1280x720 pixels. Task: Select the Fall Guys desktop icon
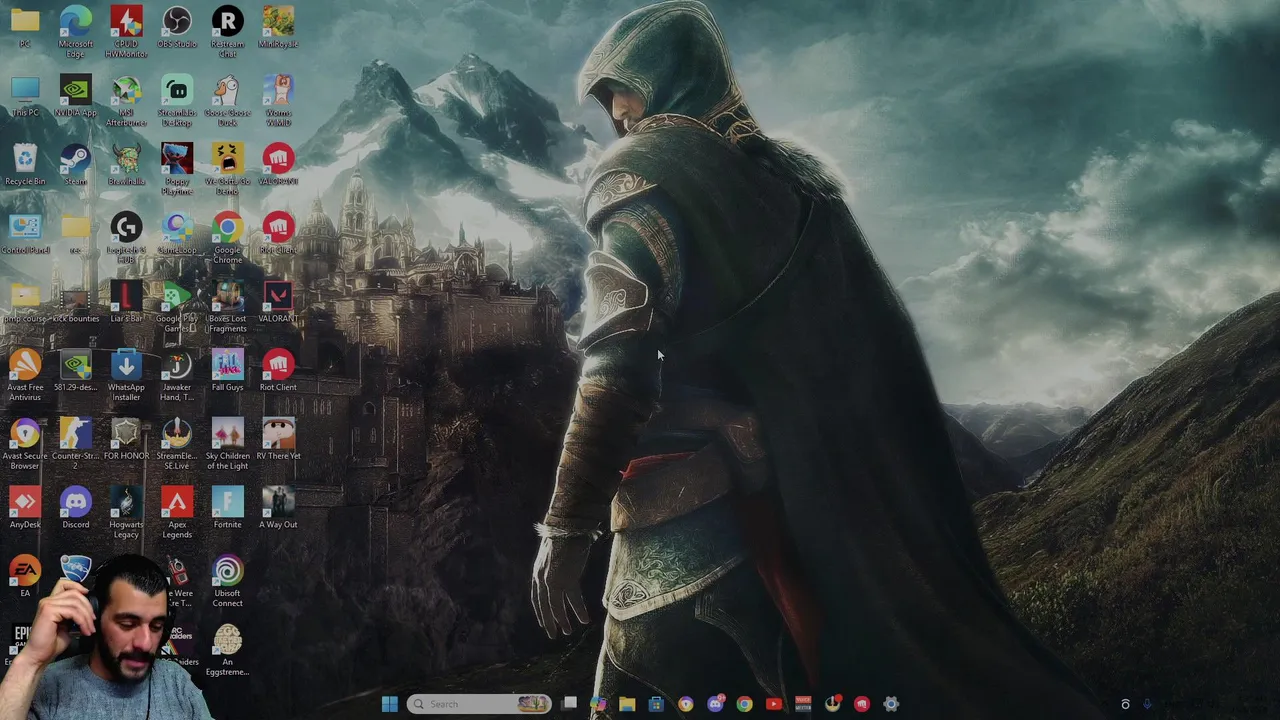coord(227,370)
